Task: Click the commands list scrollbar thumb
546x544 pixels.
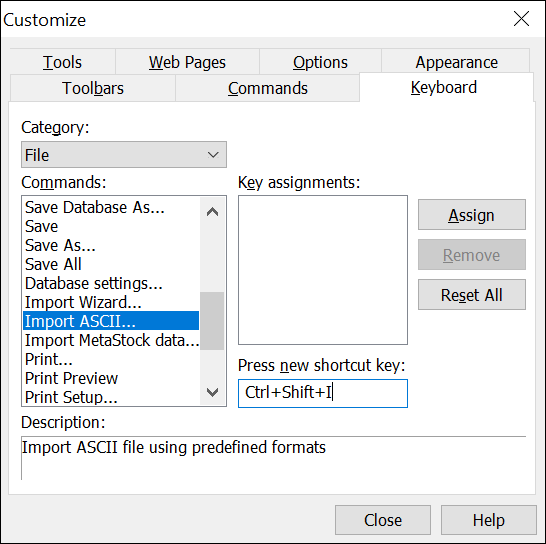Action: point(212,320)
